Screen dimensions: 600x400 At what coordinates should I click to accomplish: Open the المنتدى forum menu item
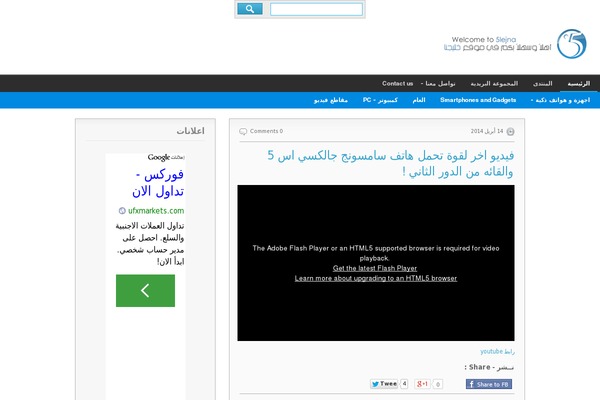pos(543,83)
